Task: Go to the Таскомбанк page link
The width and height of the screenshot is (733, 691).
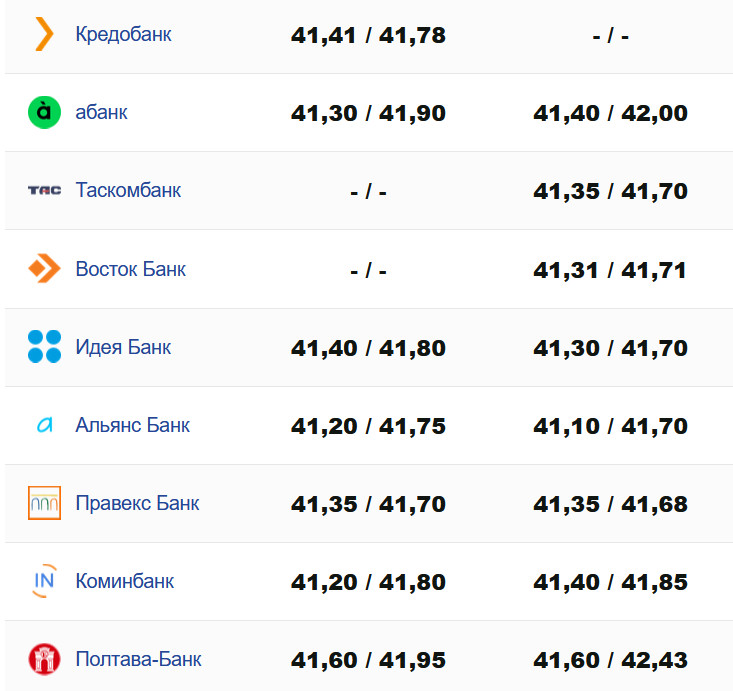Action: click(x=128, y=190)
